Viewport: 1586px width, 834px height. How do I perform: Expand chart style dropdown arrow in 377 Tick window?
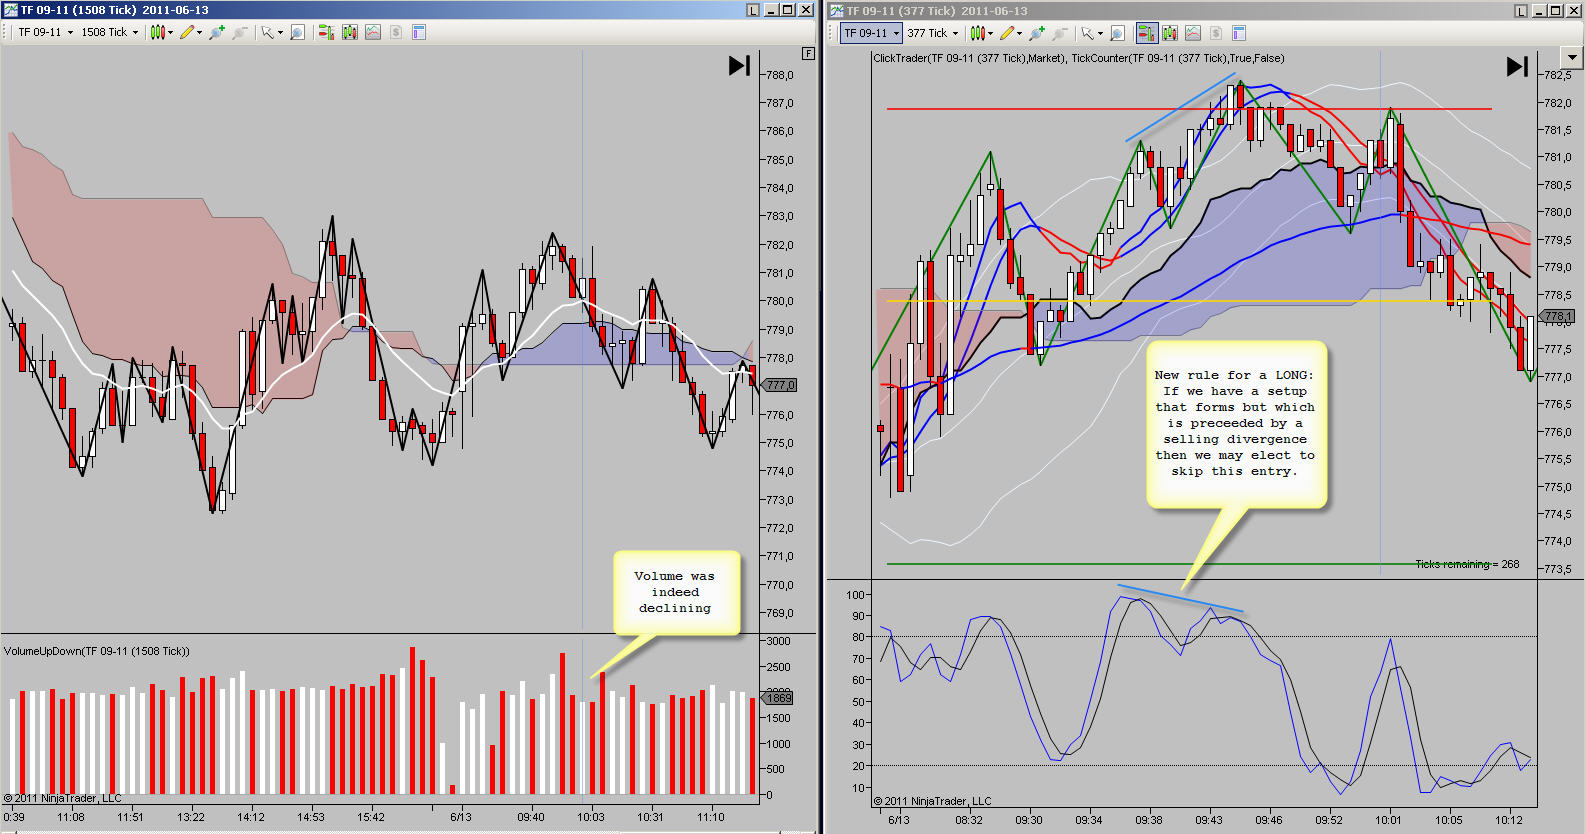(x=990, y=33)
